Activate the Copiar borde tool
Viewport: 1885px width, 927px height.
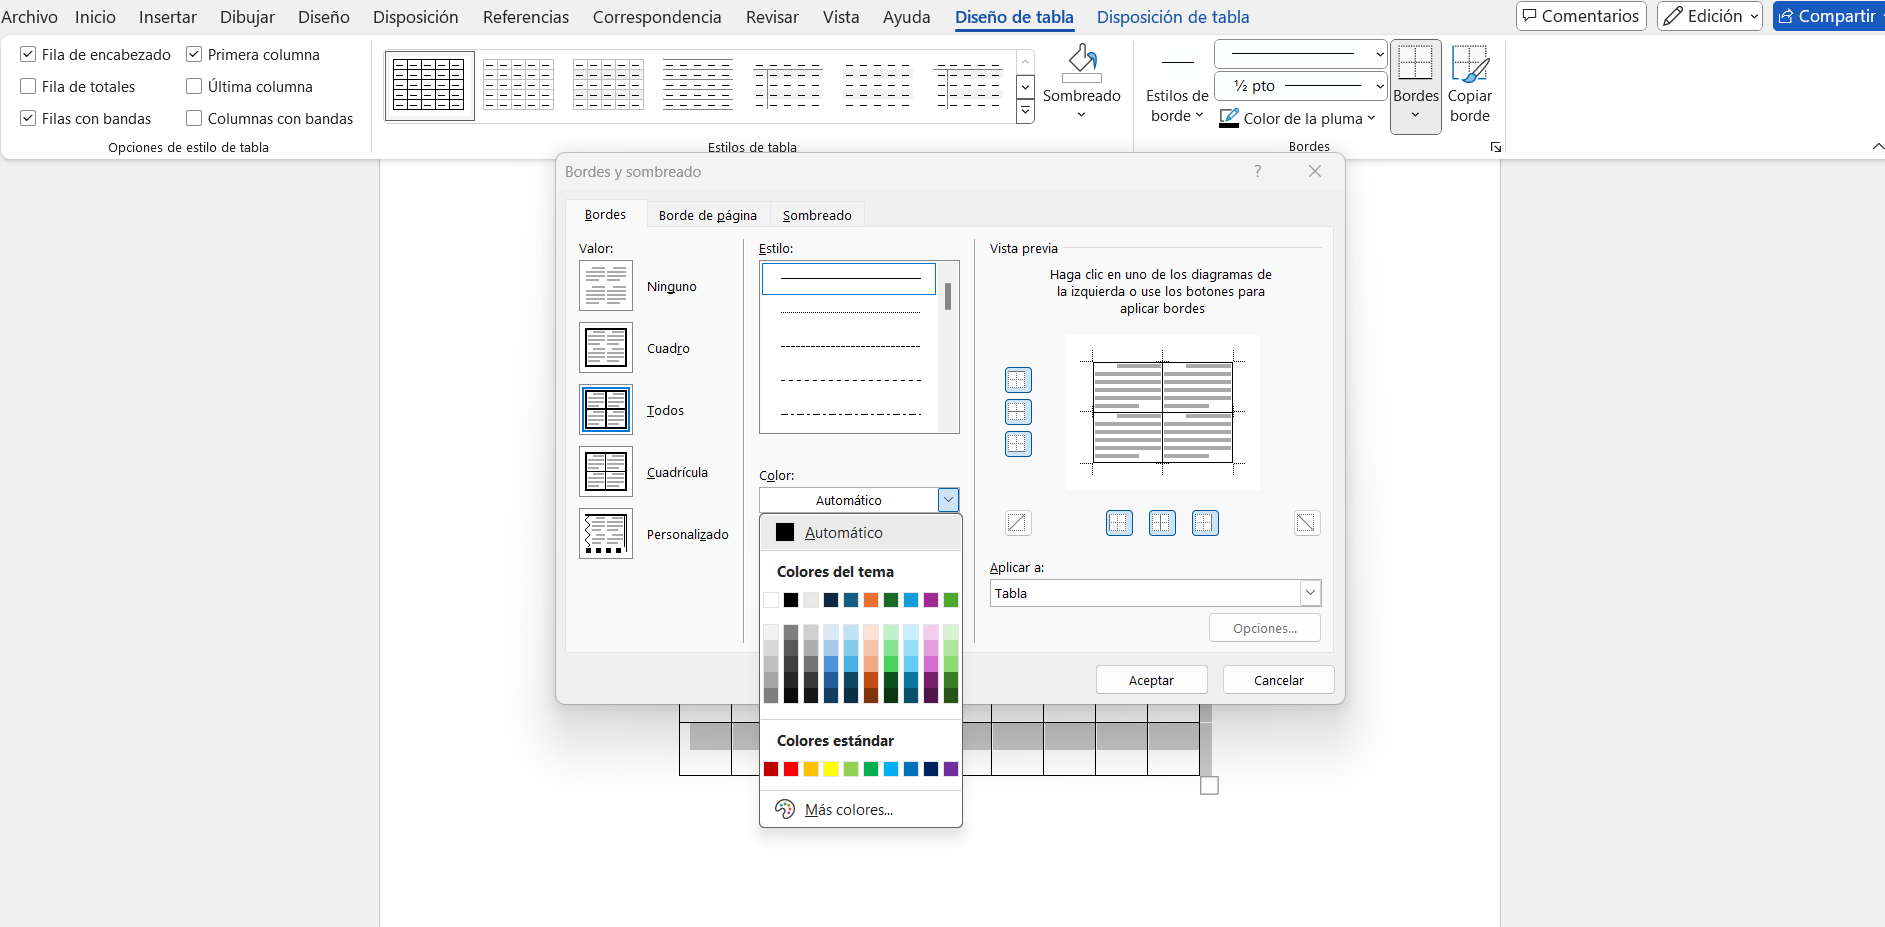(1469, 85)
